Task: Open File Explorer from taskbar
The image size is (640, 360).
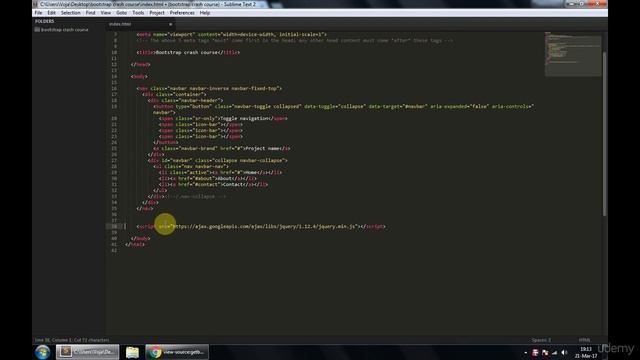Action: (132, 352)
